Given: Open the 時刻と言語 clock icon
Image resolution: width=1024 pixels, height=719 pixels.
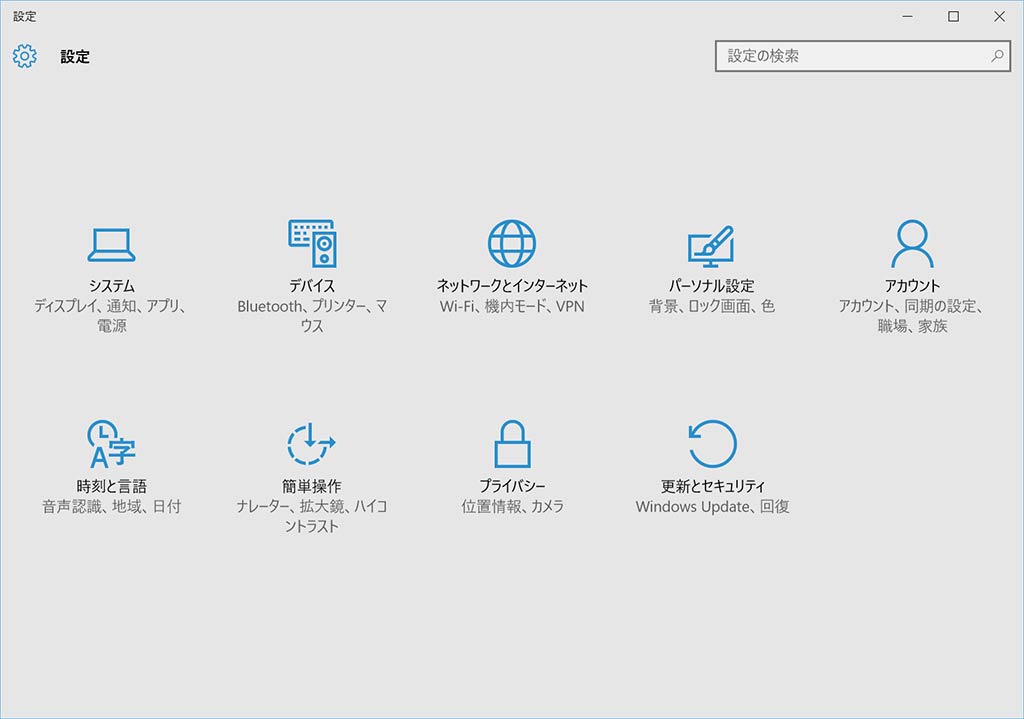Looking at the screenshot, I should [x=112, y=444].
